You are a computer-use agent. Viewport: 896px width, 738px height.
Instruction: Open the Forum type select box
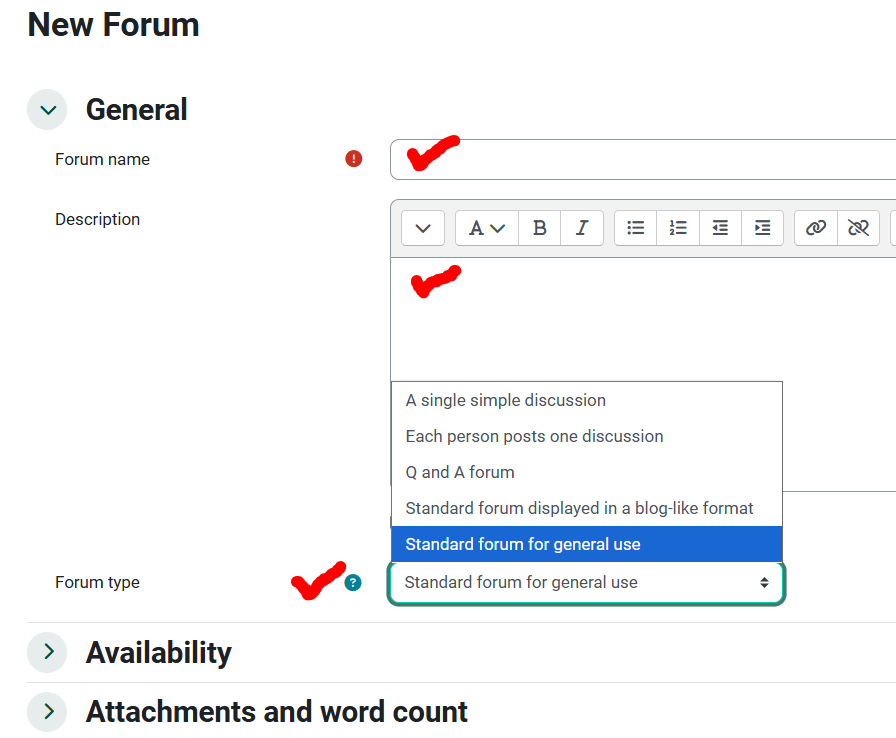coord(586,583)
